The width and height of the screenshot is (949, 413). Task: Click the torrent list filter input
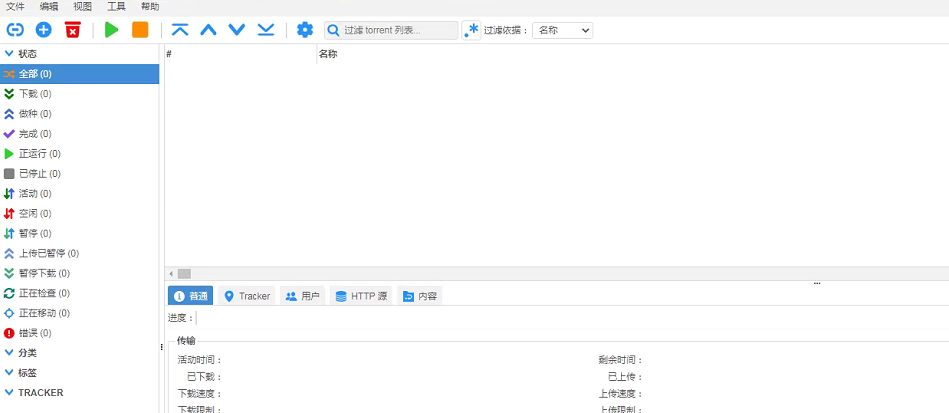[391, 30]
